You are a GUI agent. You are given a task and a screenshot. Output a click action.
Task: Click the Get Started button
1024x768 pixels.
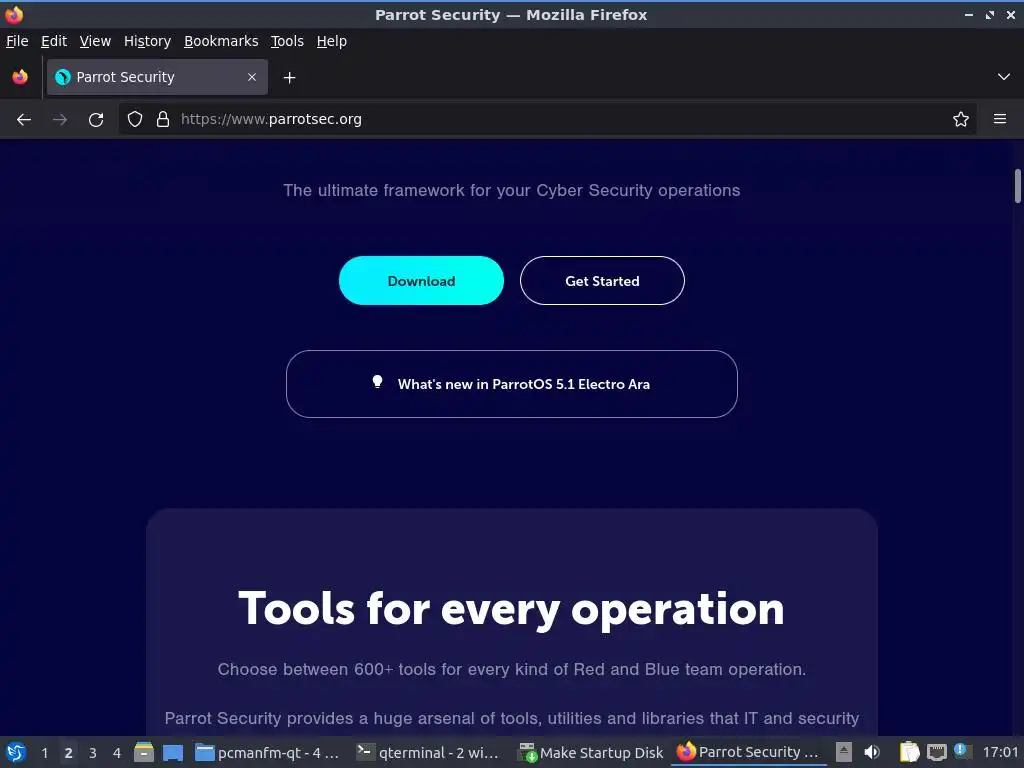(x=602, y=281)
